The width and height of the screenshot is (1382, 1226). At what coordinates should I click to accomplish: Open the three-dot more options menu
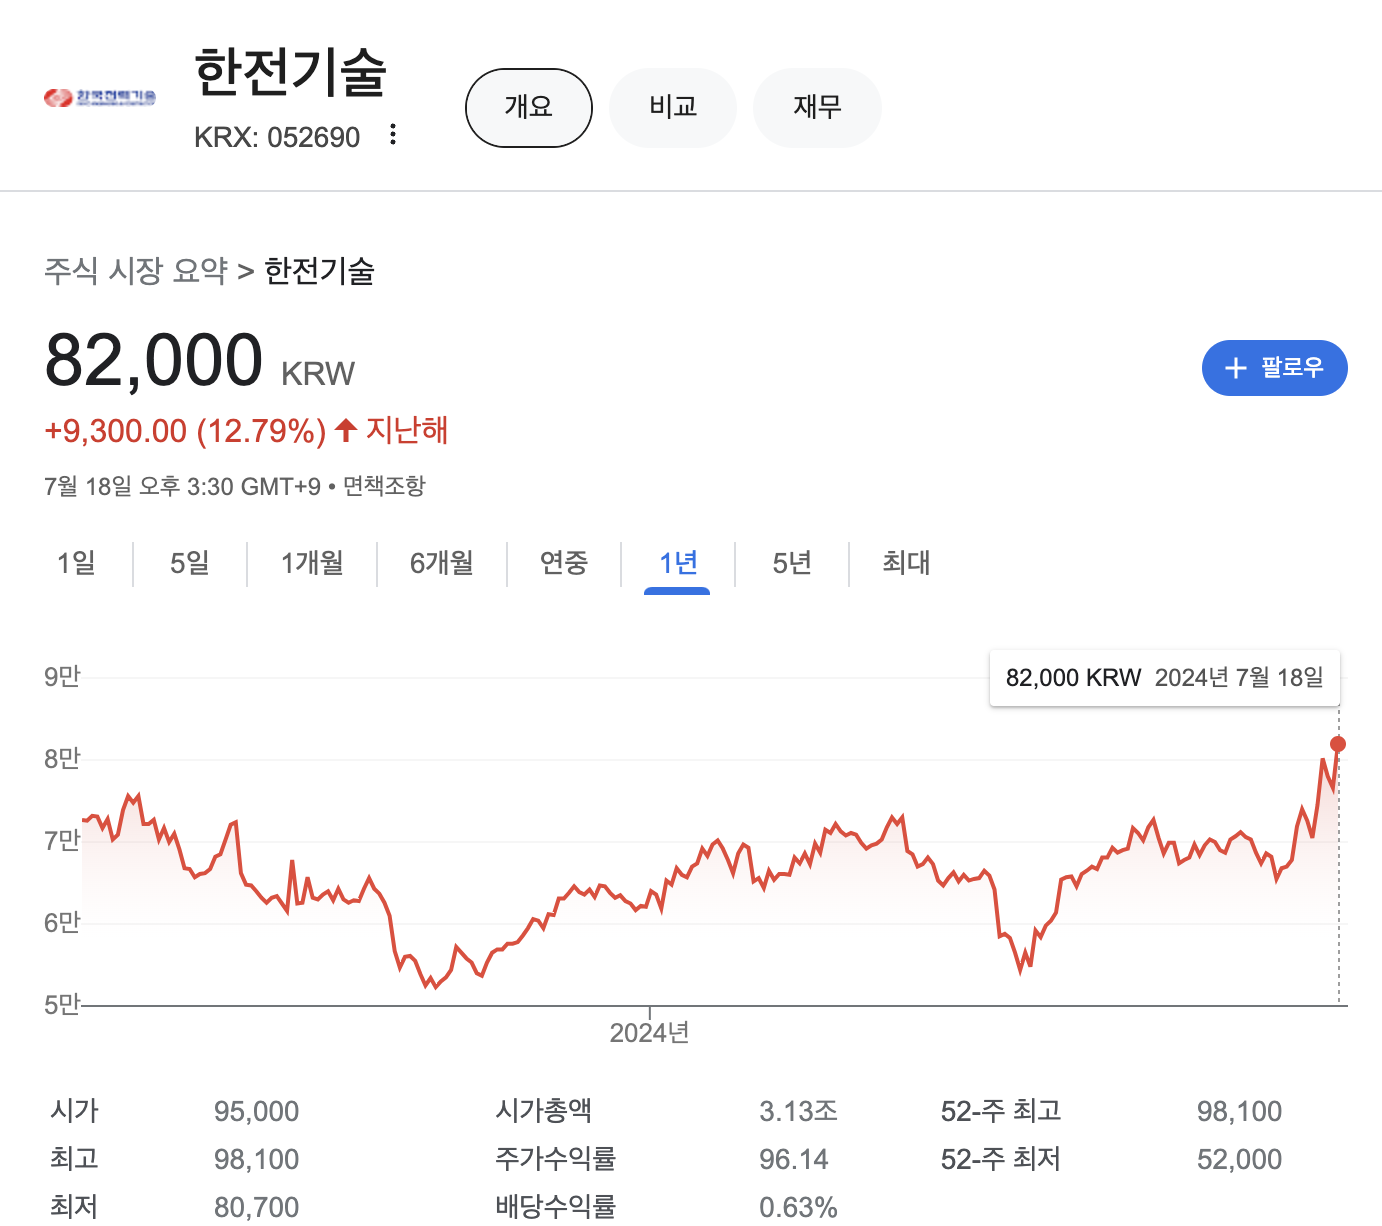[393, 134]
